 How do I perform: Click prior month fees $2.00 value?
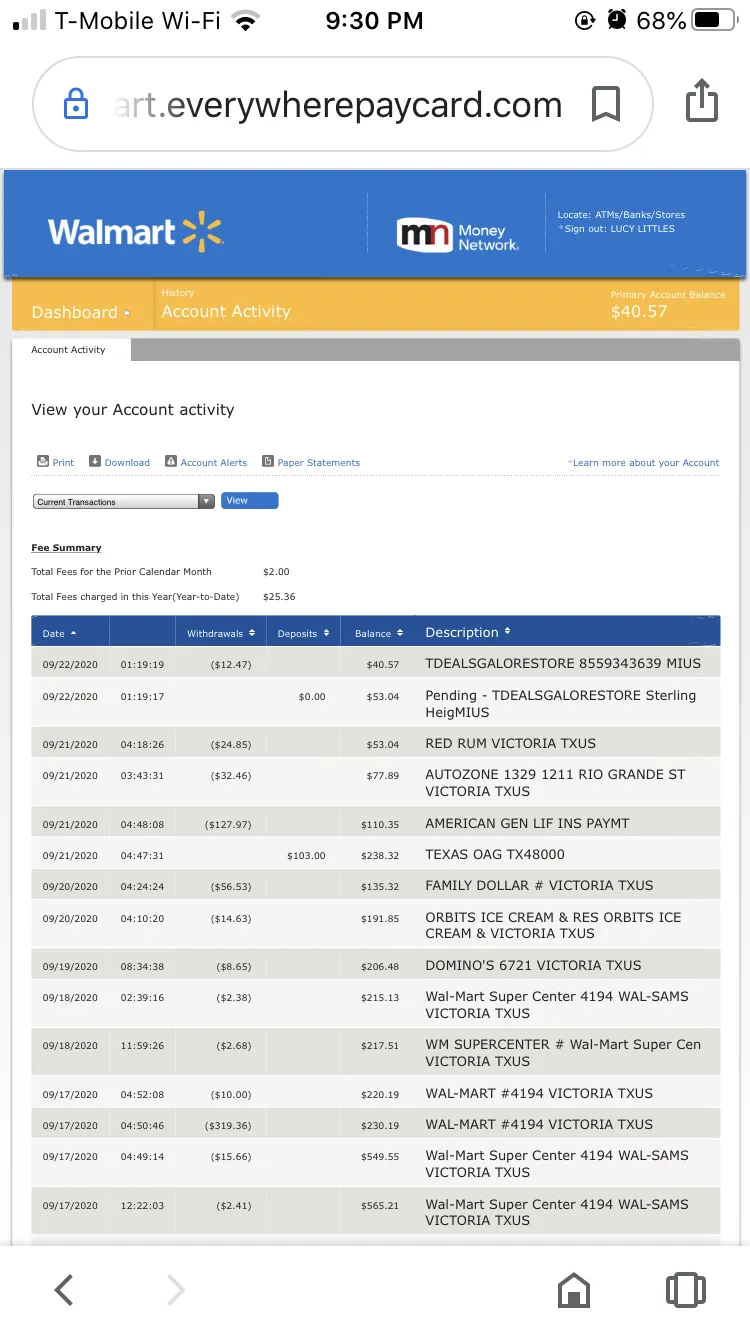(276, 572)
